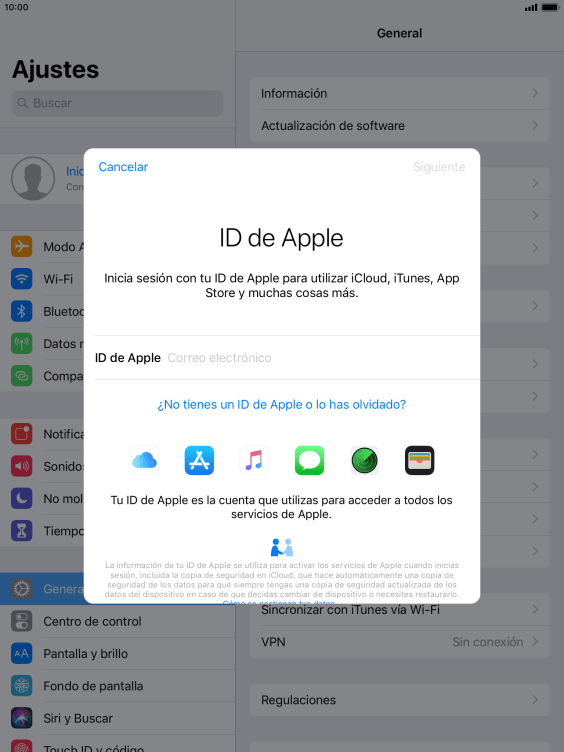Open forgotten Apple ID link
564x752 pixels.
click(x=282, y=405)
